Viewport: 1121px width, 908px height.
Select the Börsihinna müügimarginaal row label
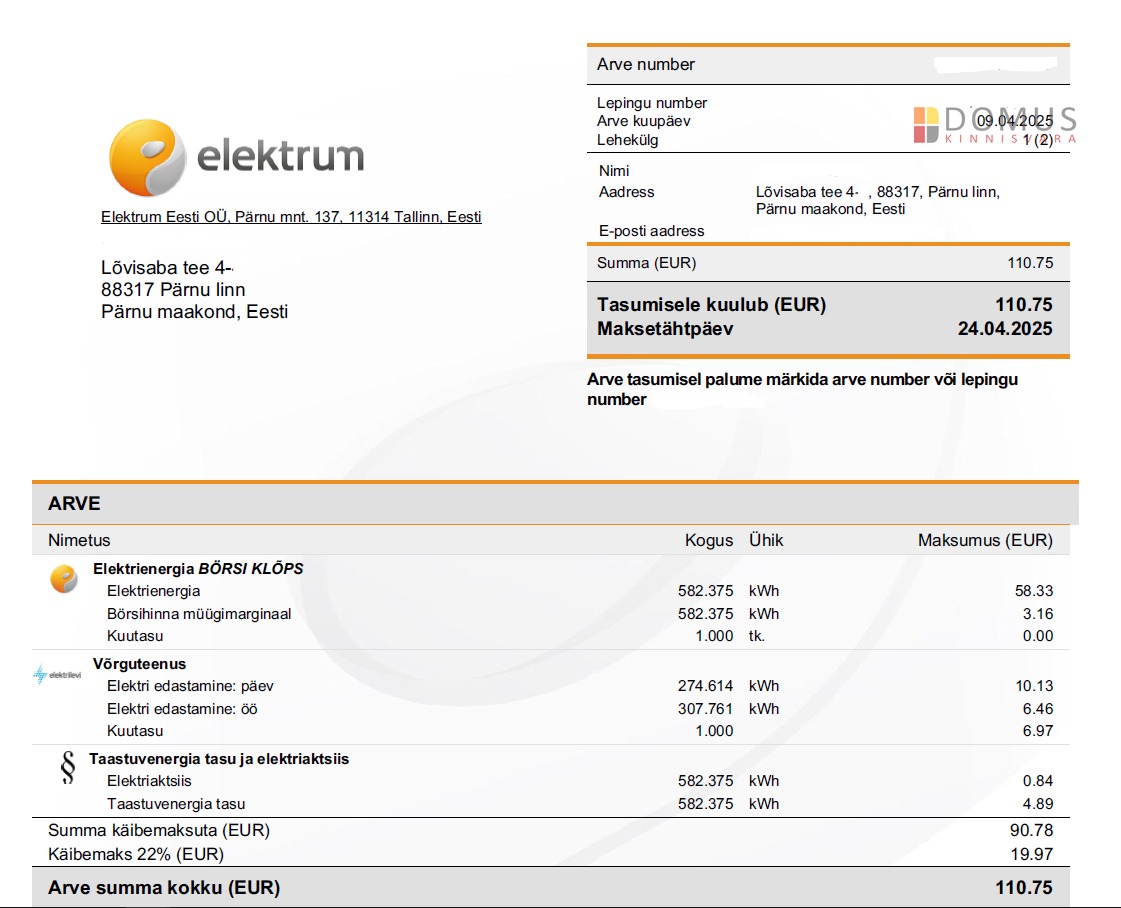click(199, 614)
